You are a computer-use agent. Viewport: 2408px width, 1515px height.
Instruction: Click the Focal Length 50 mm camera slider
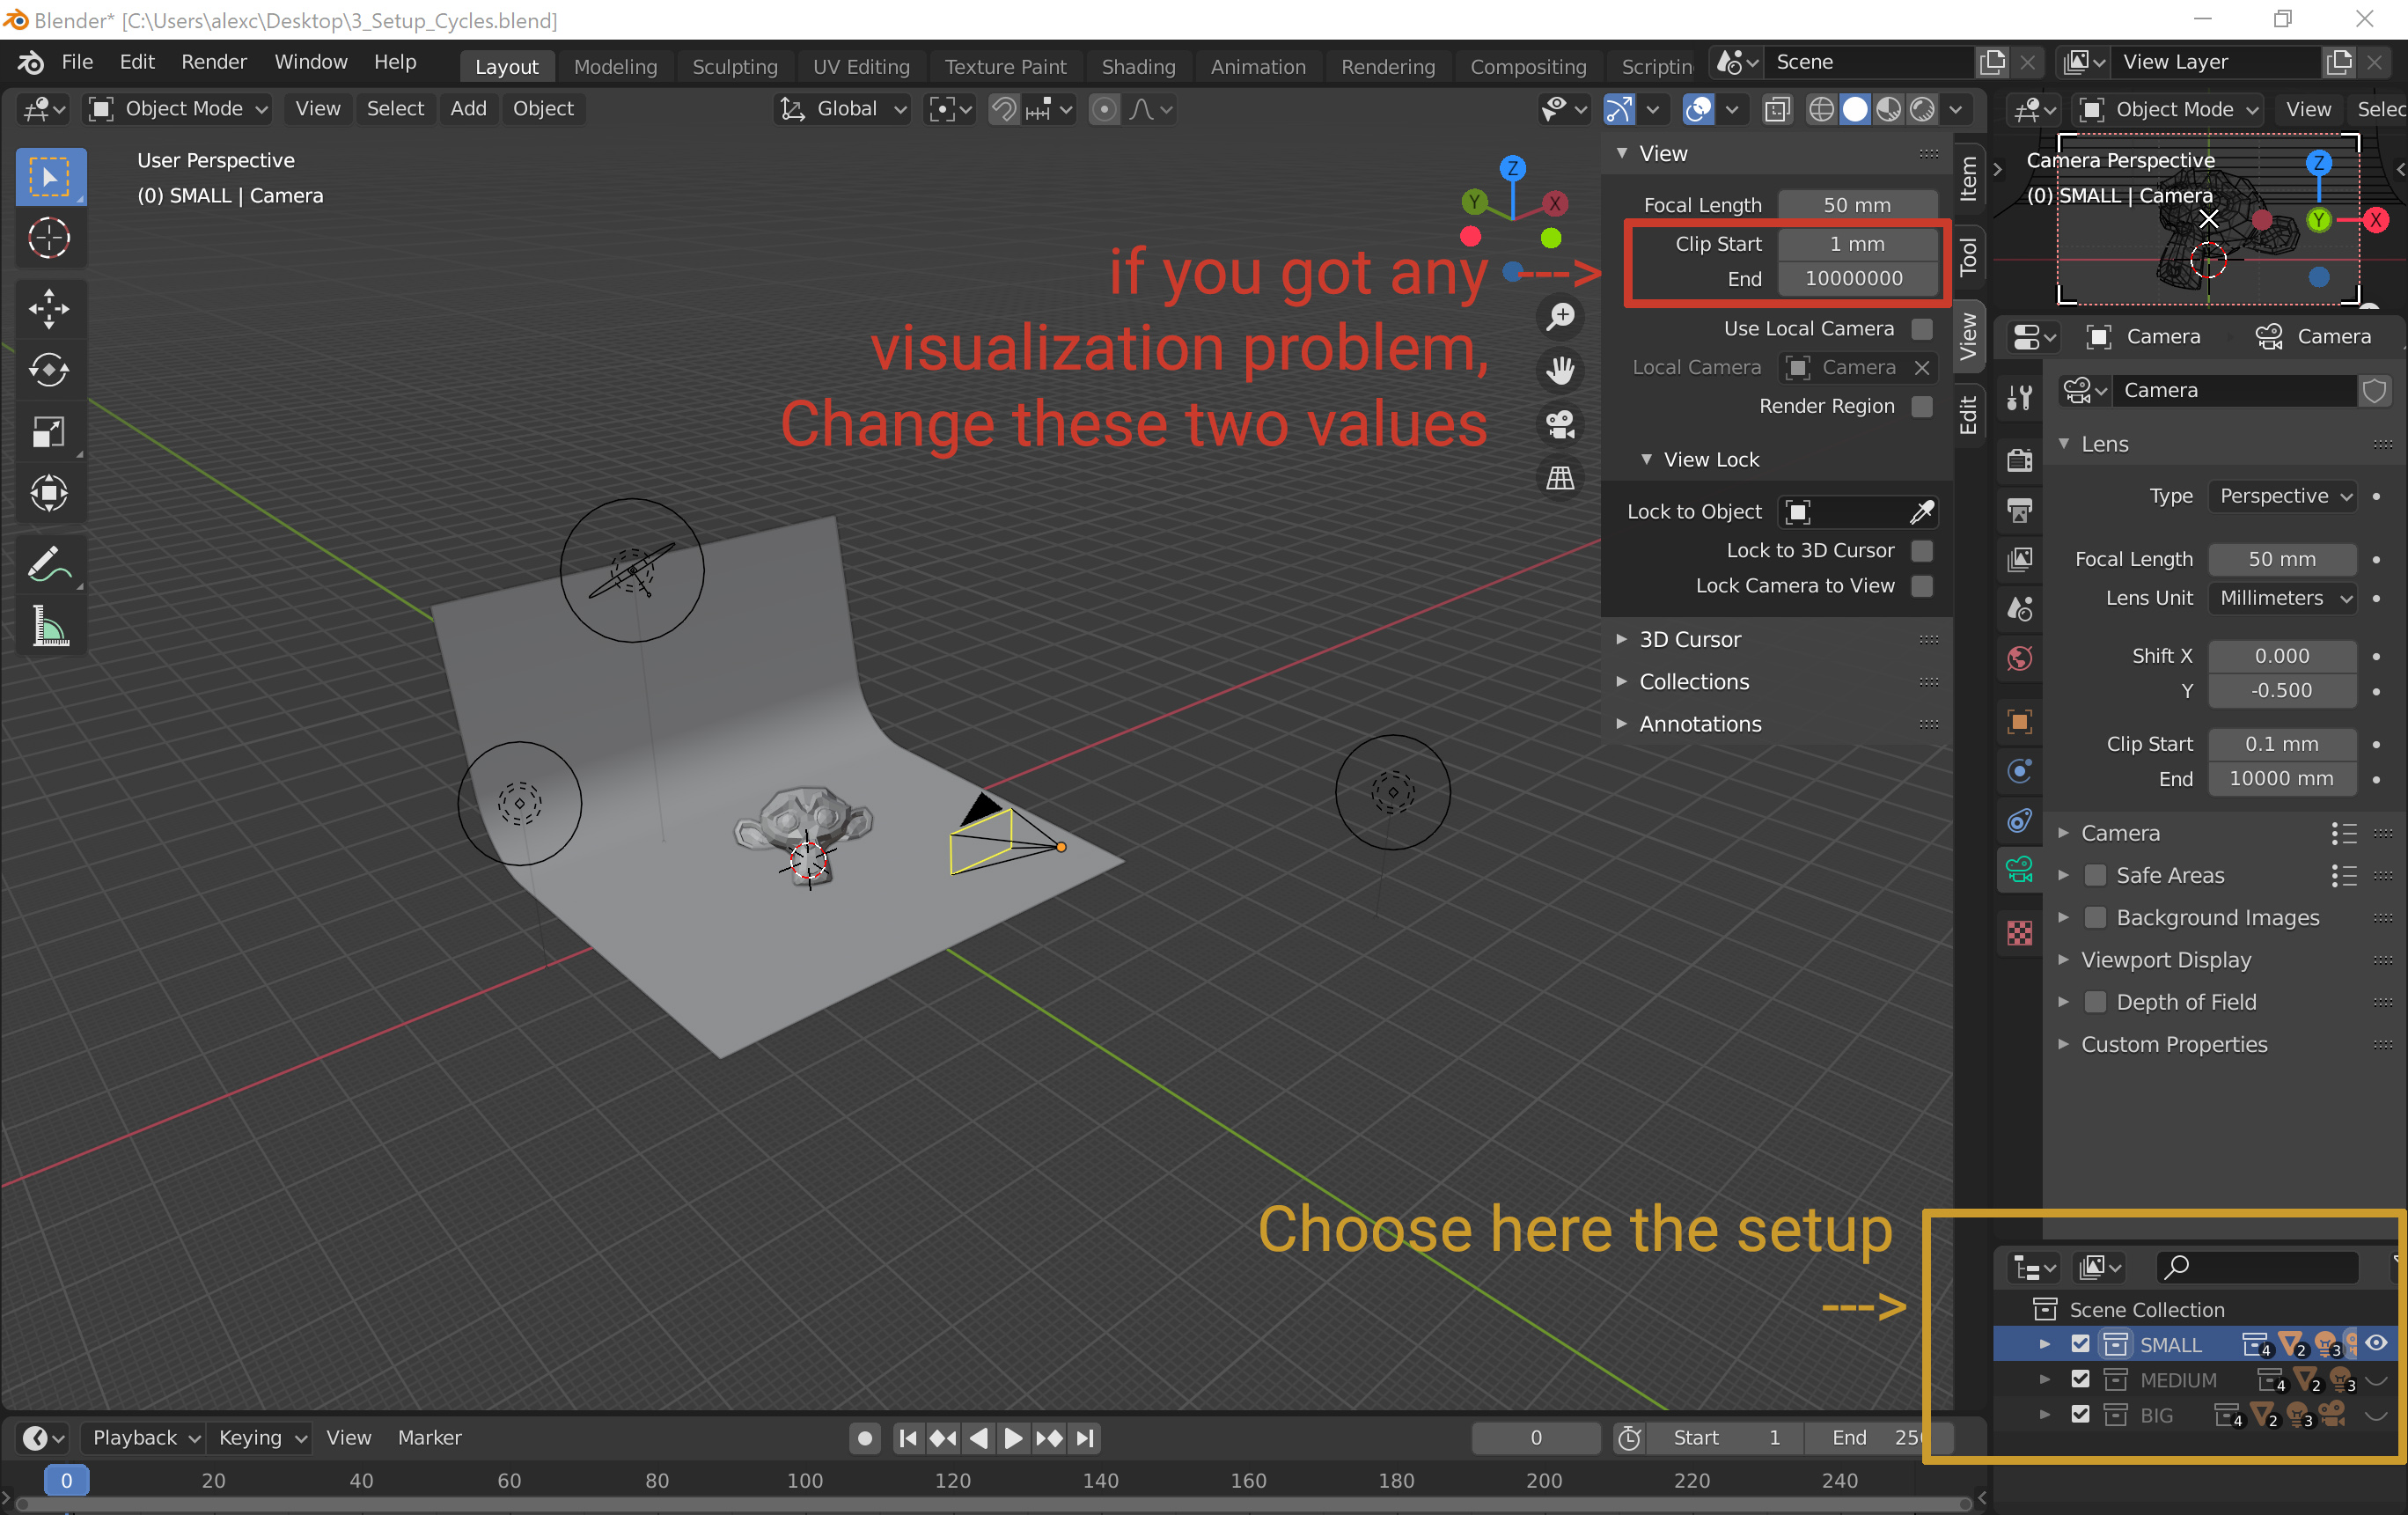pyautogui.click(x=2281, y=559)
